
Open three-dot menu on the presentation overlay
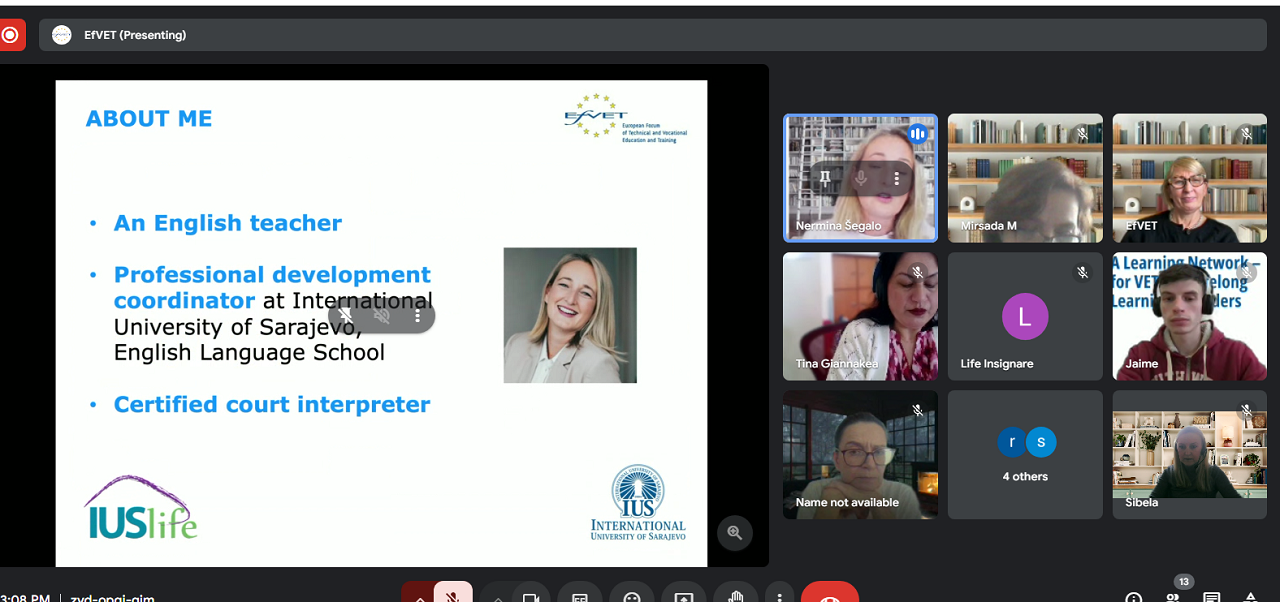click(417, 316)
